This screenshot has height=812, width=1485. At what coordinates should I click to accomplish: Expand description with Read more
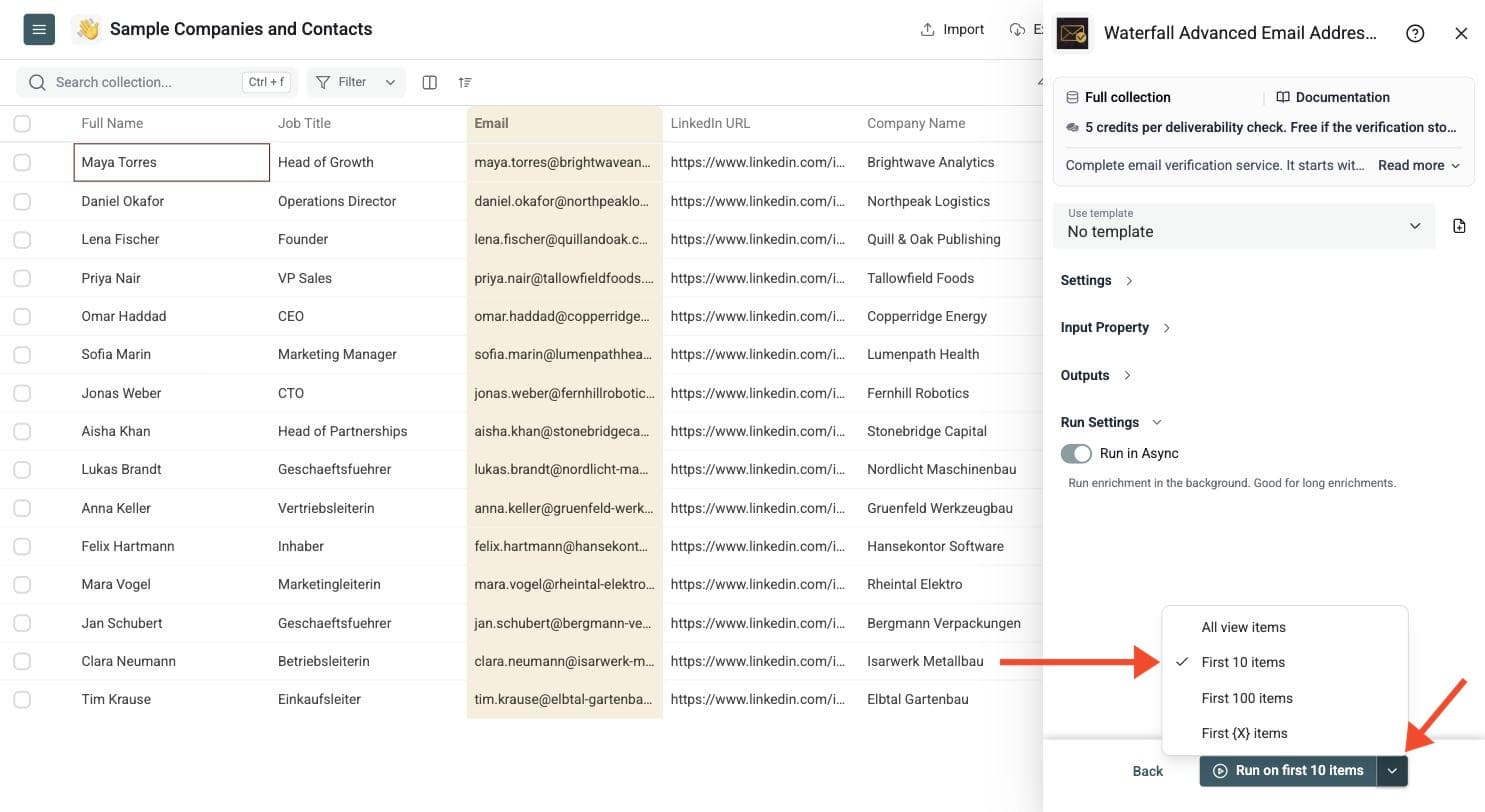[1419, 165]
